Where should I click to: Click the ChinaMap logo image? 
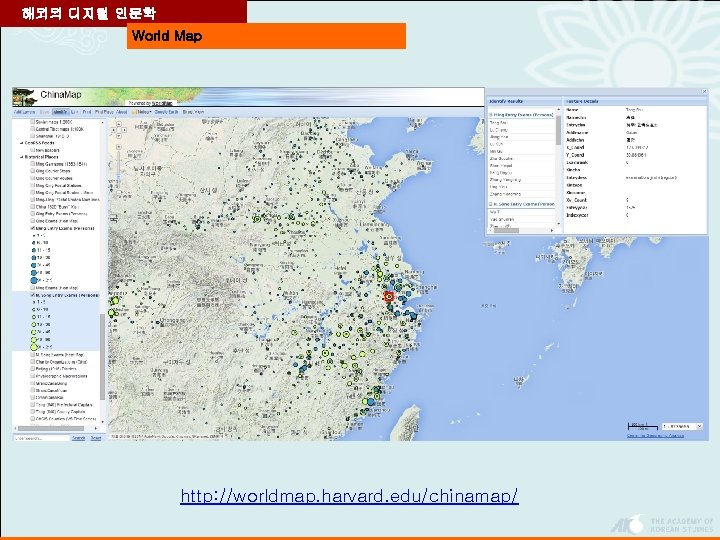[x=25, y=96]
